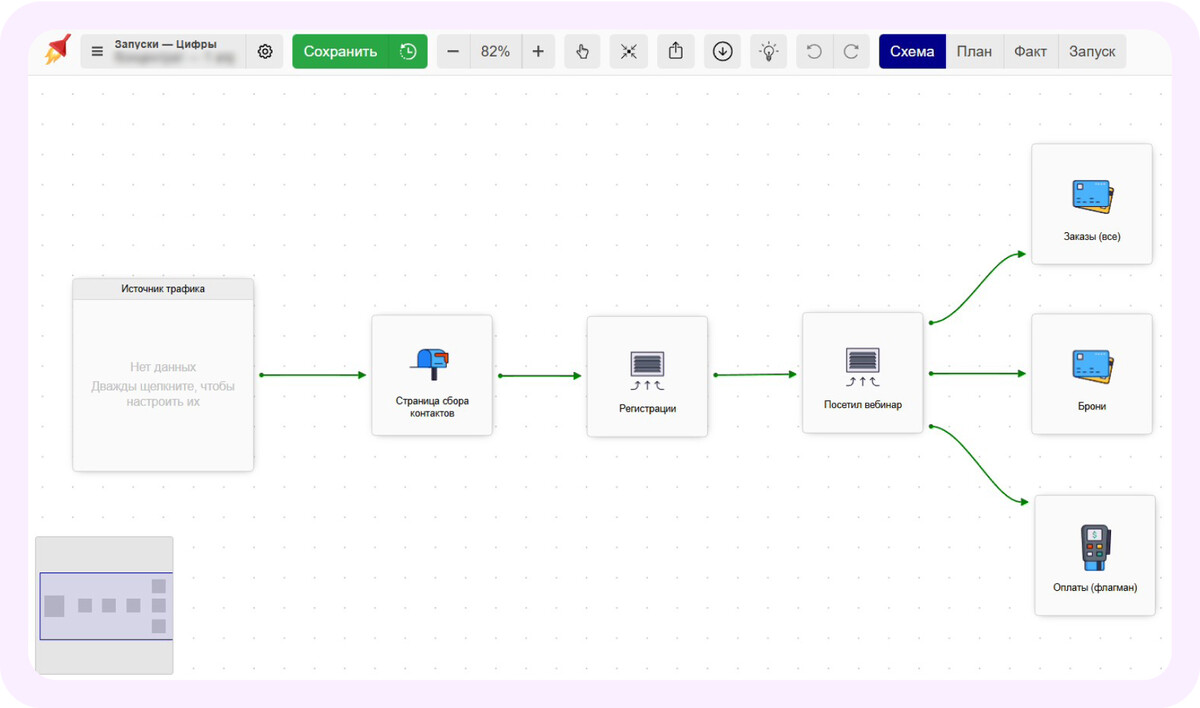Click the Регистрации label

tap(647, 409)
